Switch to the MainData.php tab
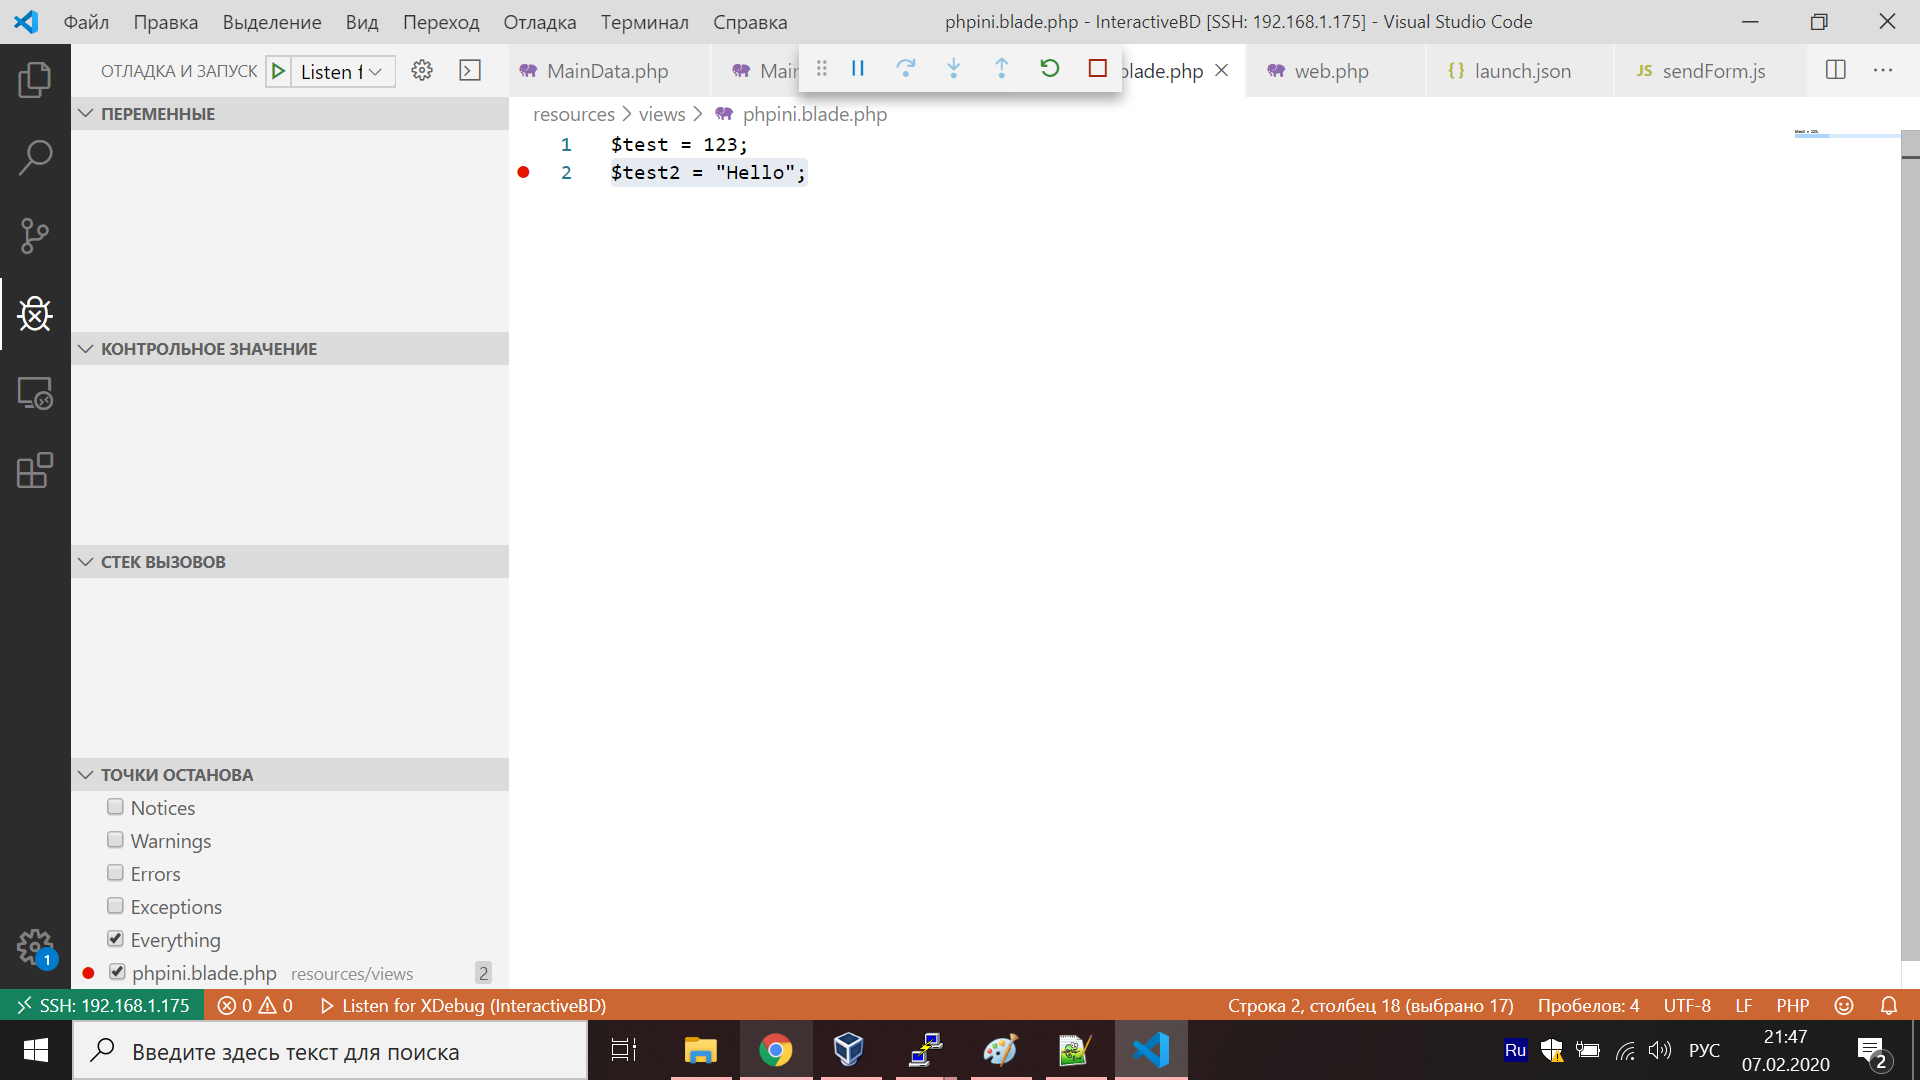This screenshot has height=1080, width=1920. (608, 71)
